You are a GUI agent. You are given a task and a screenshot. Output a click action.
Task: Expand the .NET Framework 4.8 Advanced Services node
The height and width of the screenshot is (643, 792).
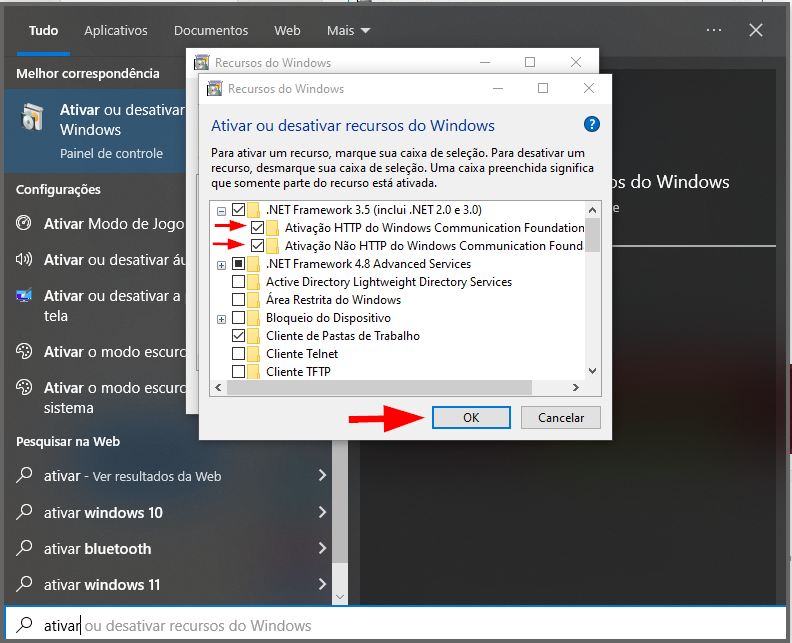tap(221, 265)
